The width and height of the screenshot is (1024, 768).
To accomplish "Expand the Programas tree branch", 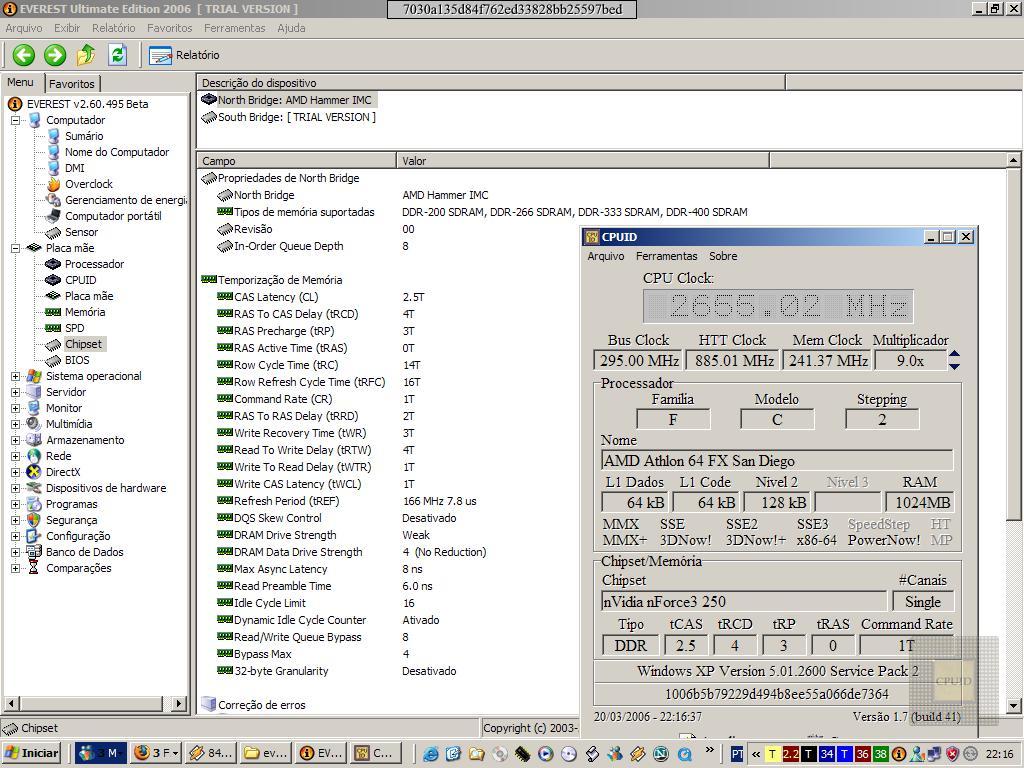I will point(16,504).
